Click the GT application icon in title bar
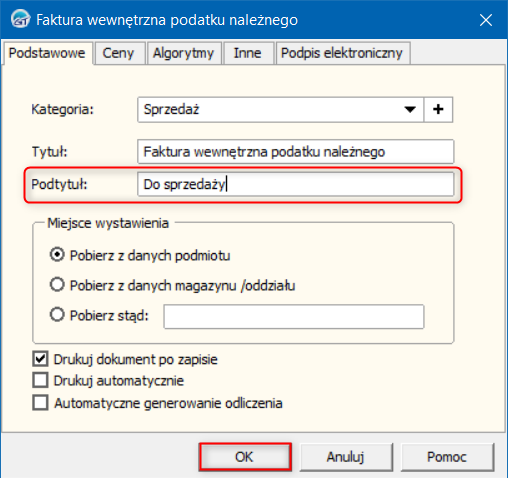The width and height of the screenshot is (508, 478). [x=20, y=19]
